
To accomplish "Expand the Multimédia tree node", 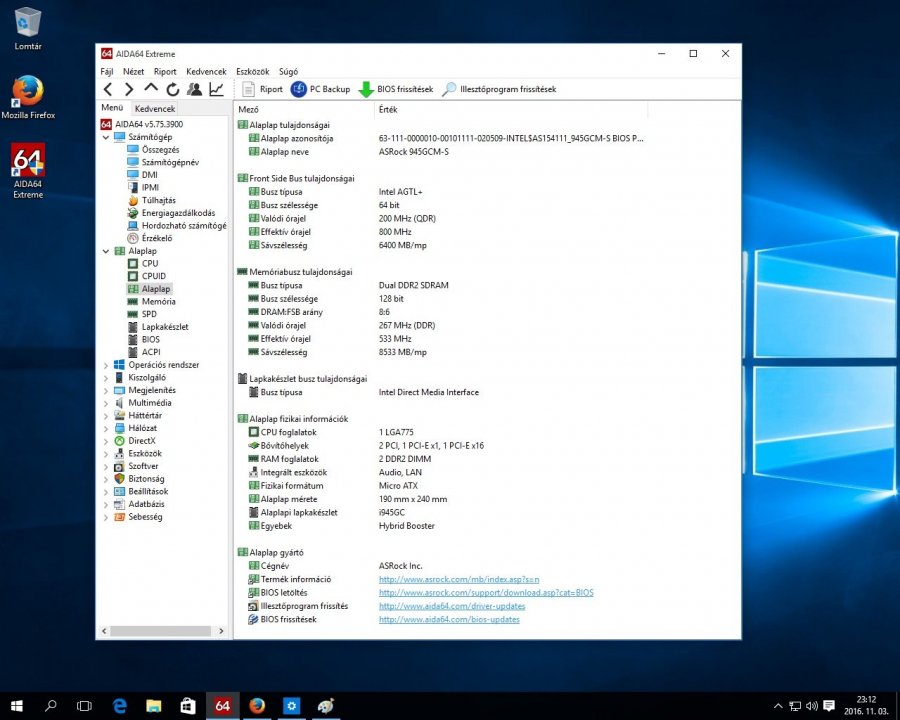I will [107, 403].
